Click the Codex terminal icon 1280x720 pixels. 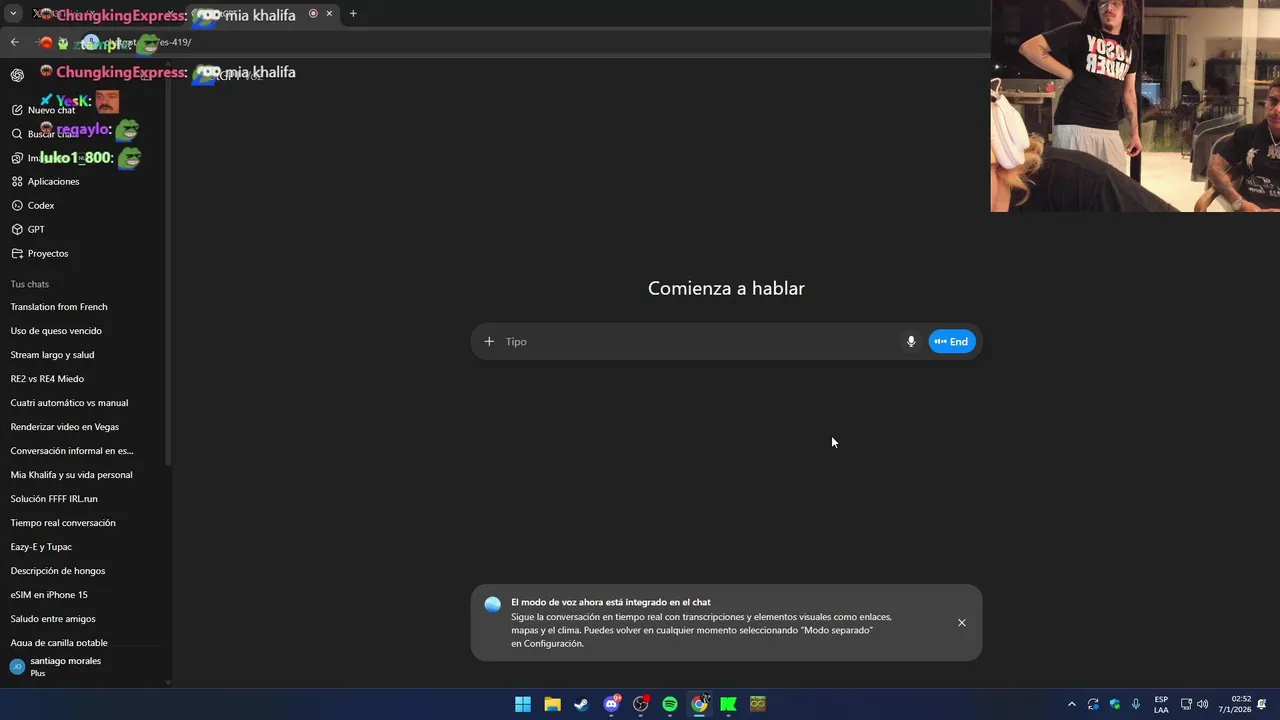(x=17, y=206)
